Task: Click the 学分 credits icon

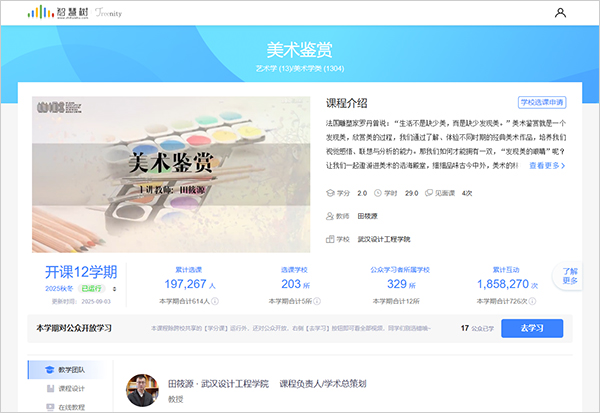Action: tap(331, 193)
